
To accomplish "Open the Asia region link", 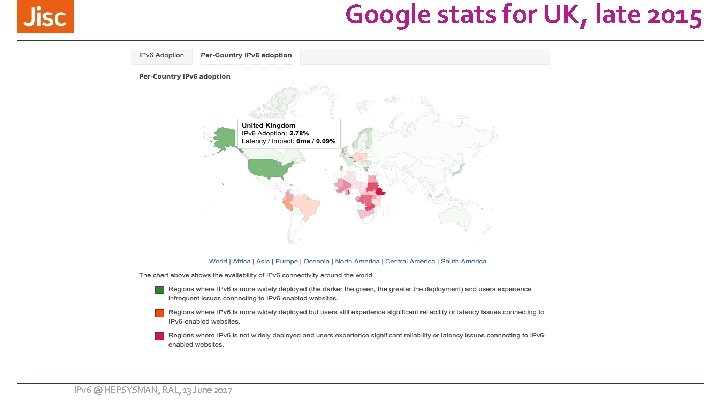I will [x=263, y=261].
